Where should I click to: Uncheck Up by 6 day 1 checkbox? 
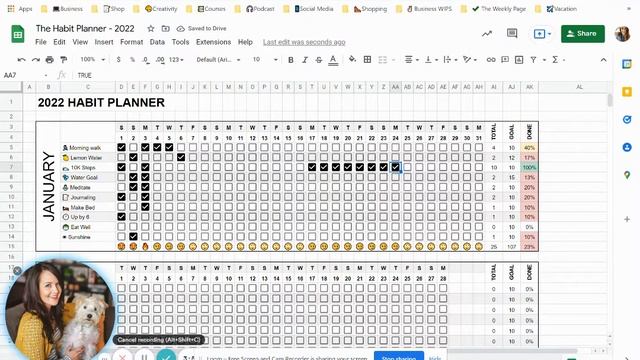tap(121, 217)
